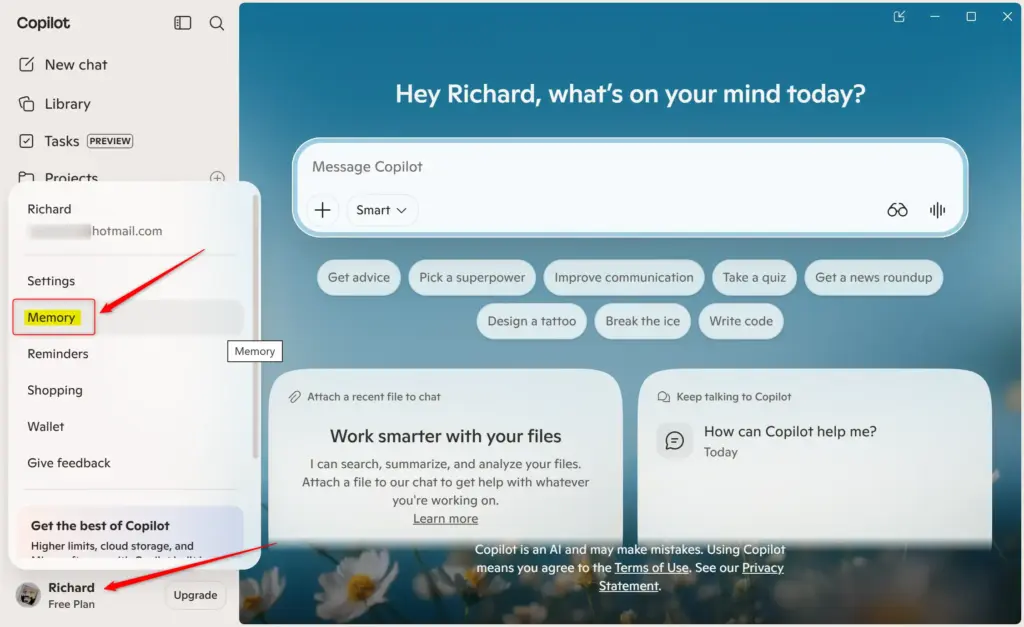Image resolution: width=1024 pixels, height=627 pixels.
Task: Click the Work smarter with your files heading
Action: click(x=445, y=436)
